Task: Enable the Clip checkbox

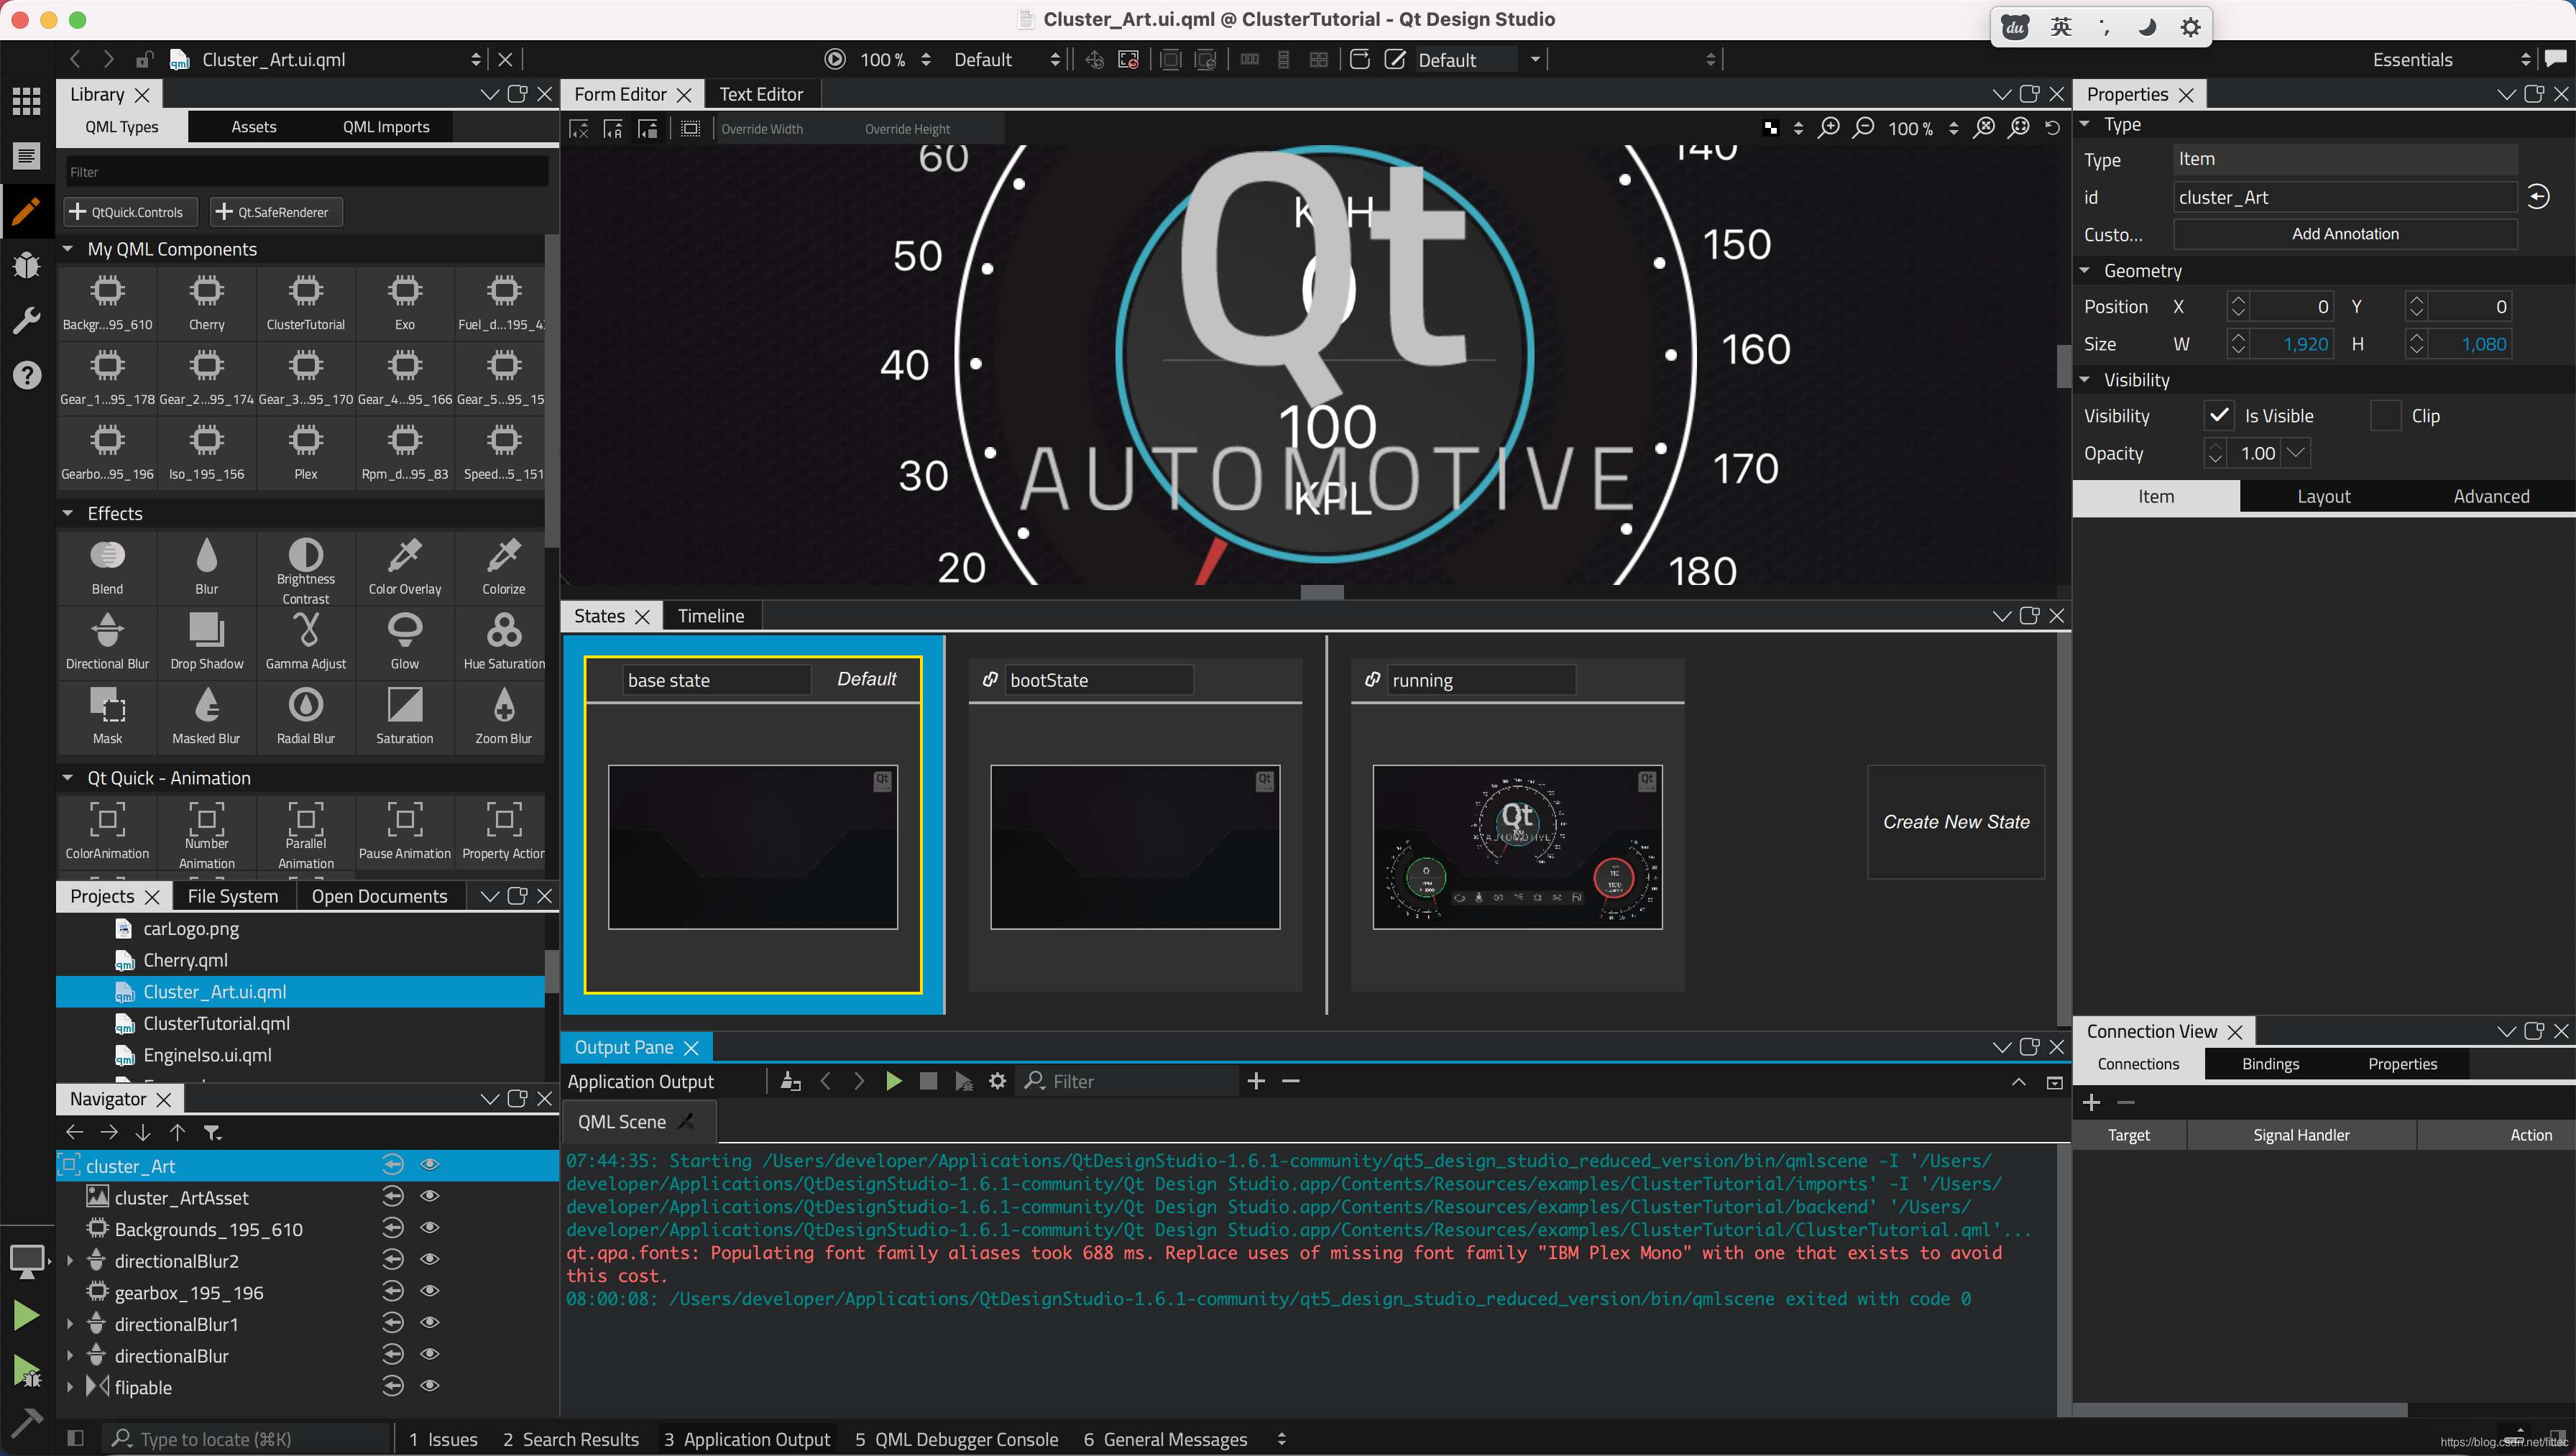Action: pyautogui.click(x=2385, y=415)
